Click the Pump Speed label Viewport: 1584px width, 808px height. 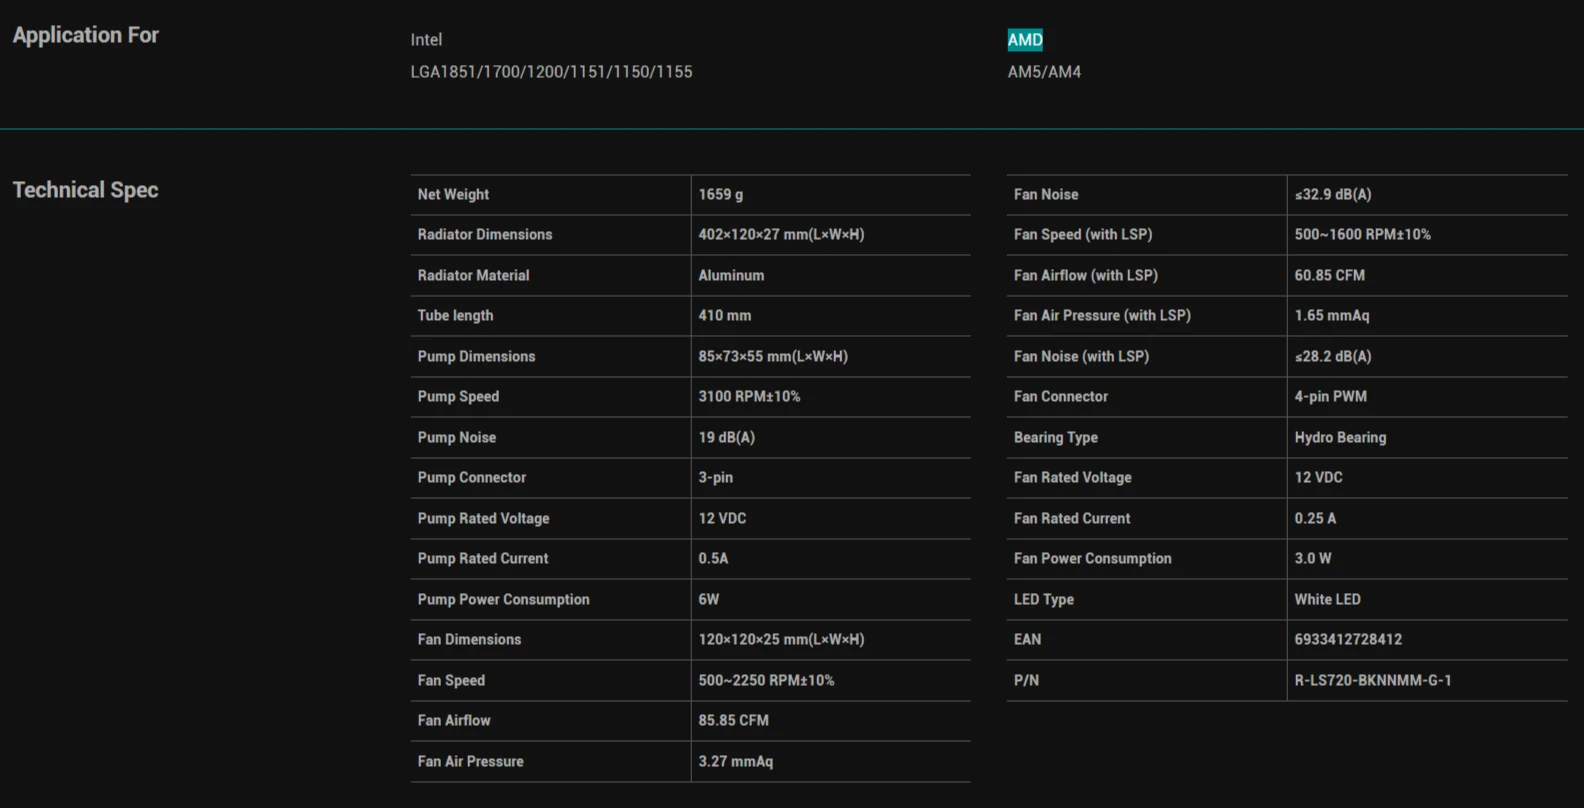(458, 397)
